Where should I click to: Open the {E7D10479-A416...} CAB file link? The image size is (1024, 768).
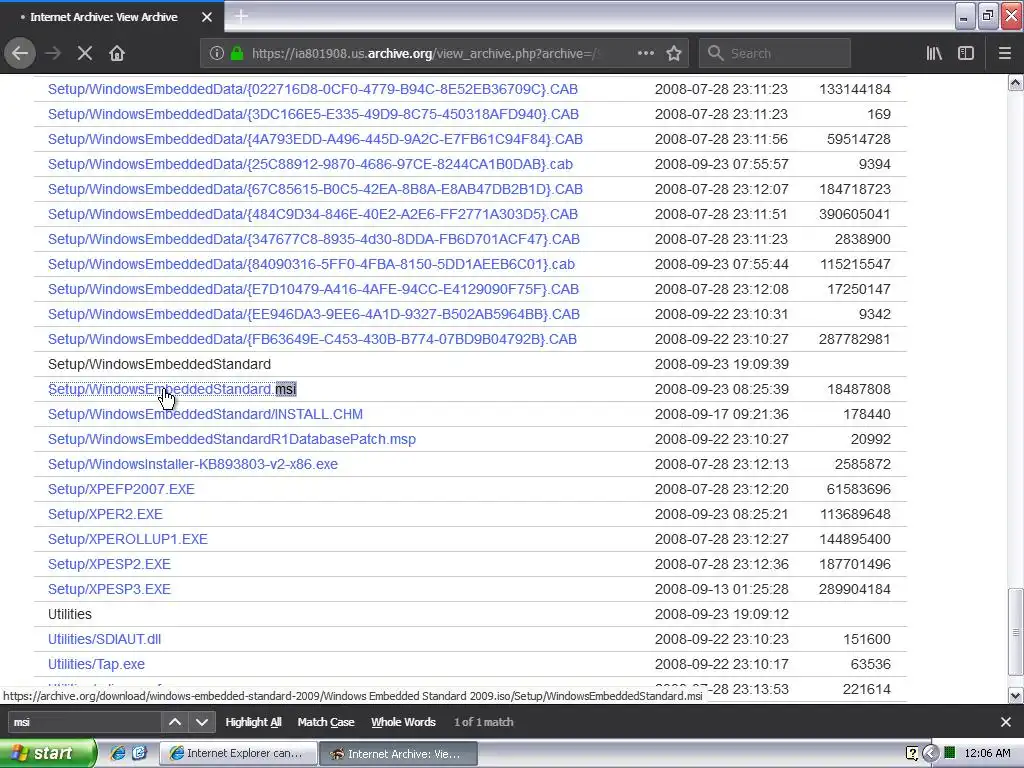point(313,289)
